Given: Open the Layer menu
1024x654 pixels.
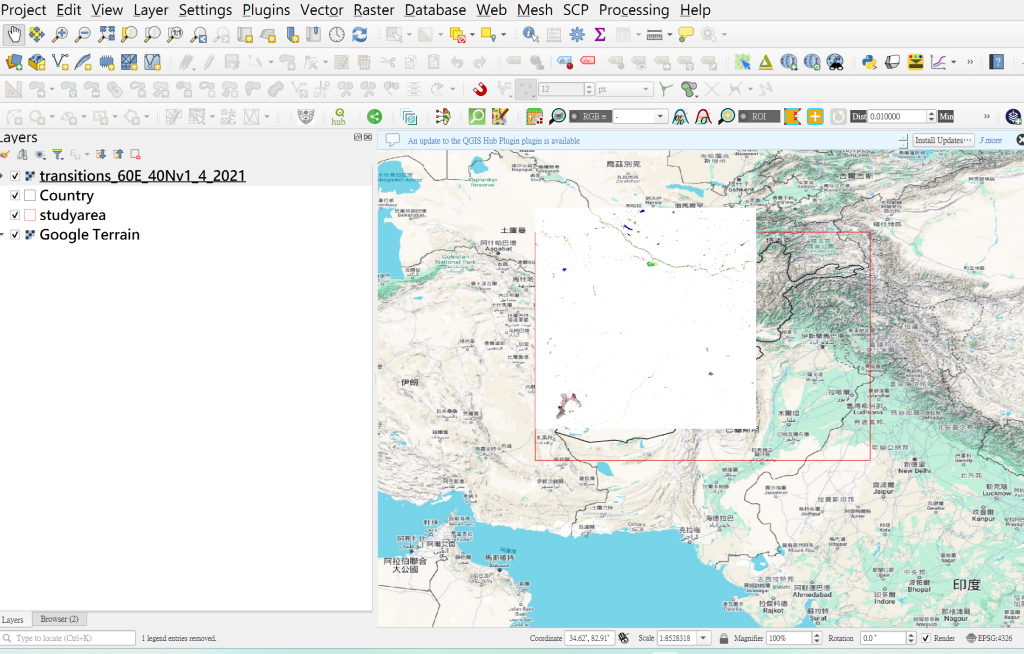Looking at the screenshot, I should pos(151,10).
